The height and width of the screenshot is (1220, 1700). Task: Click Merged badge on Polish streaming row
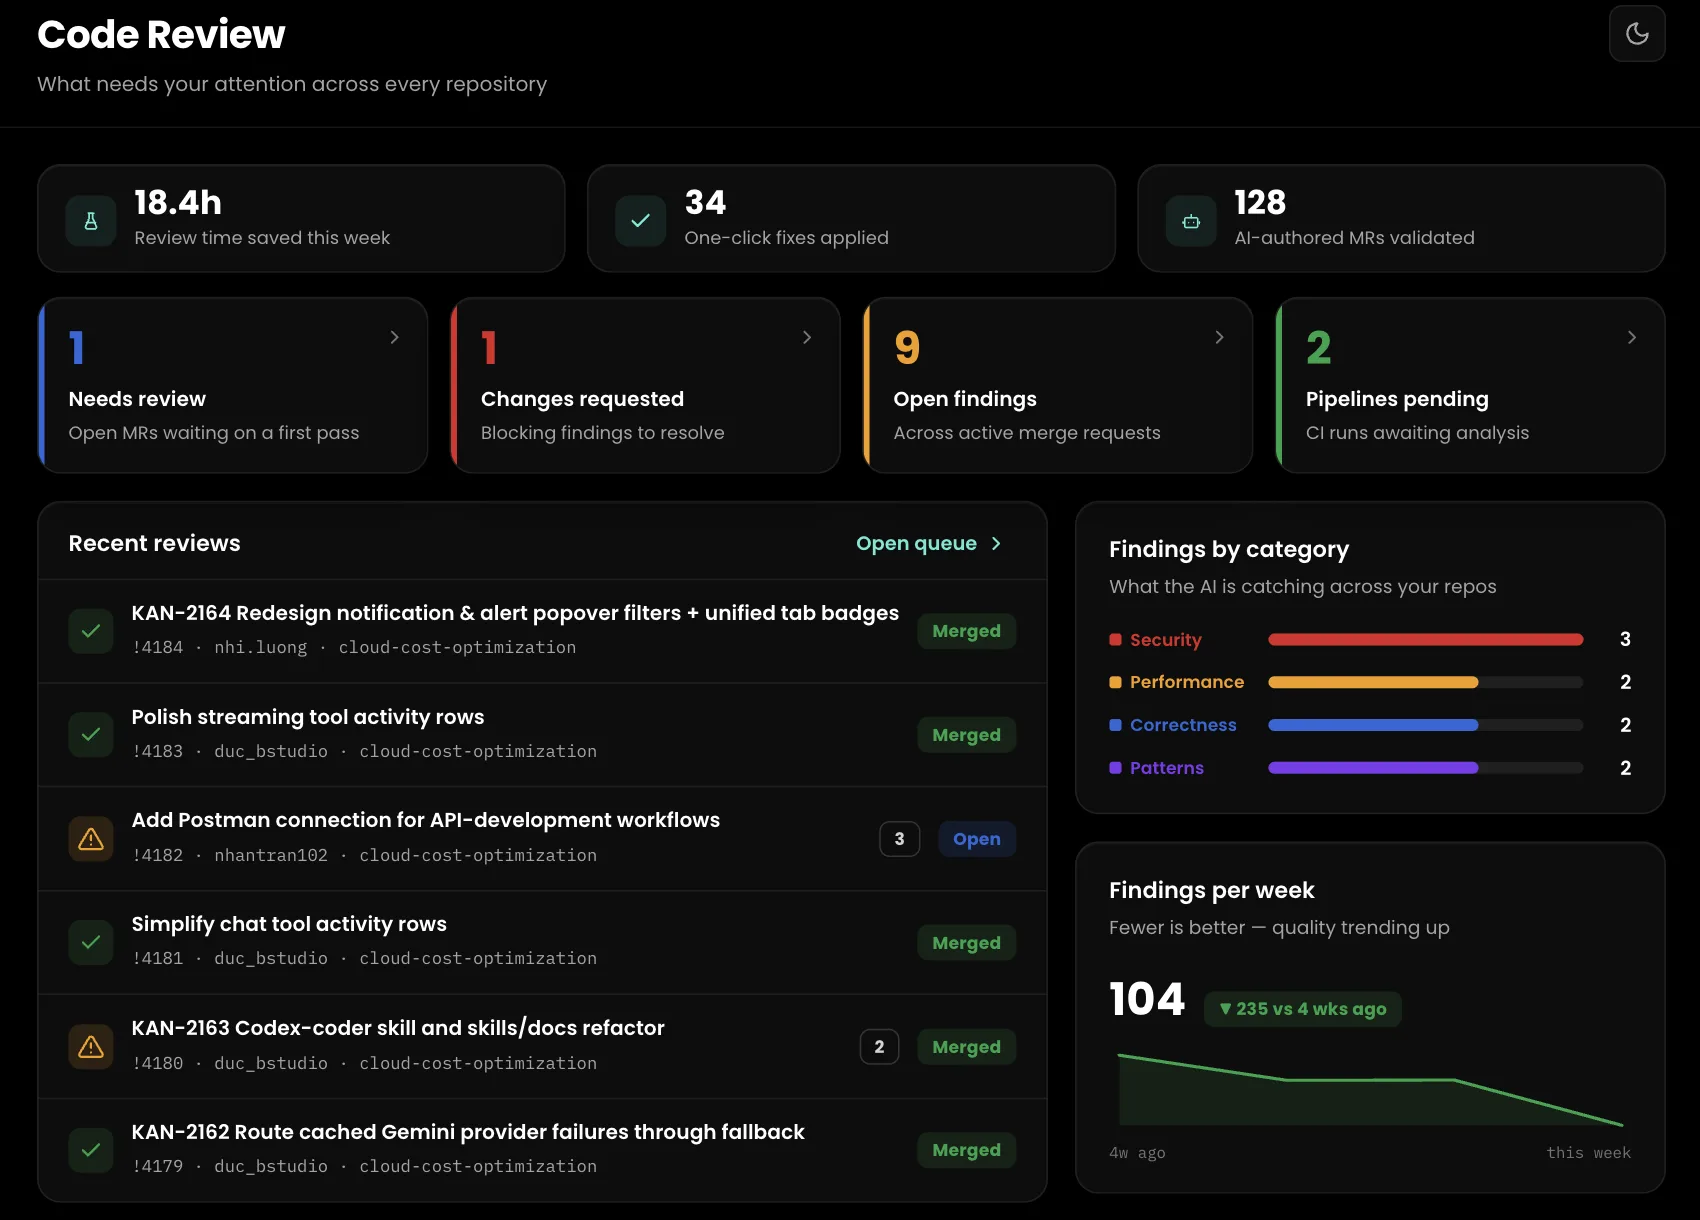tap(966, 735)
